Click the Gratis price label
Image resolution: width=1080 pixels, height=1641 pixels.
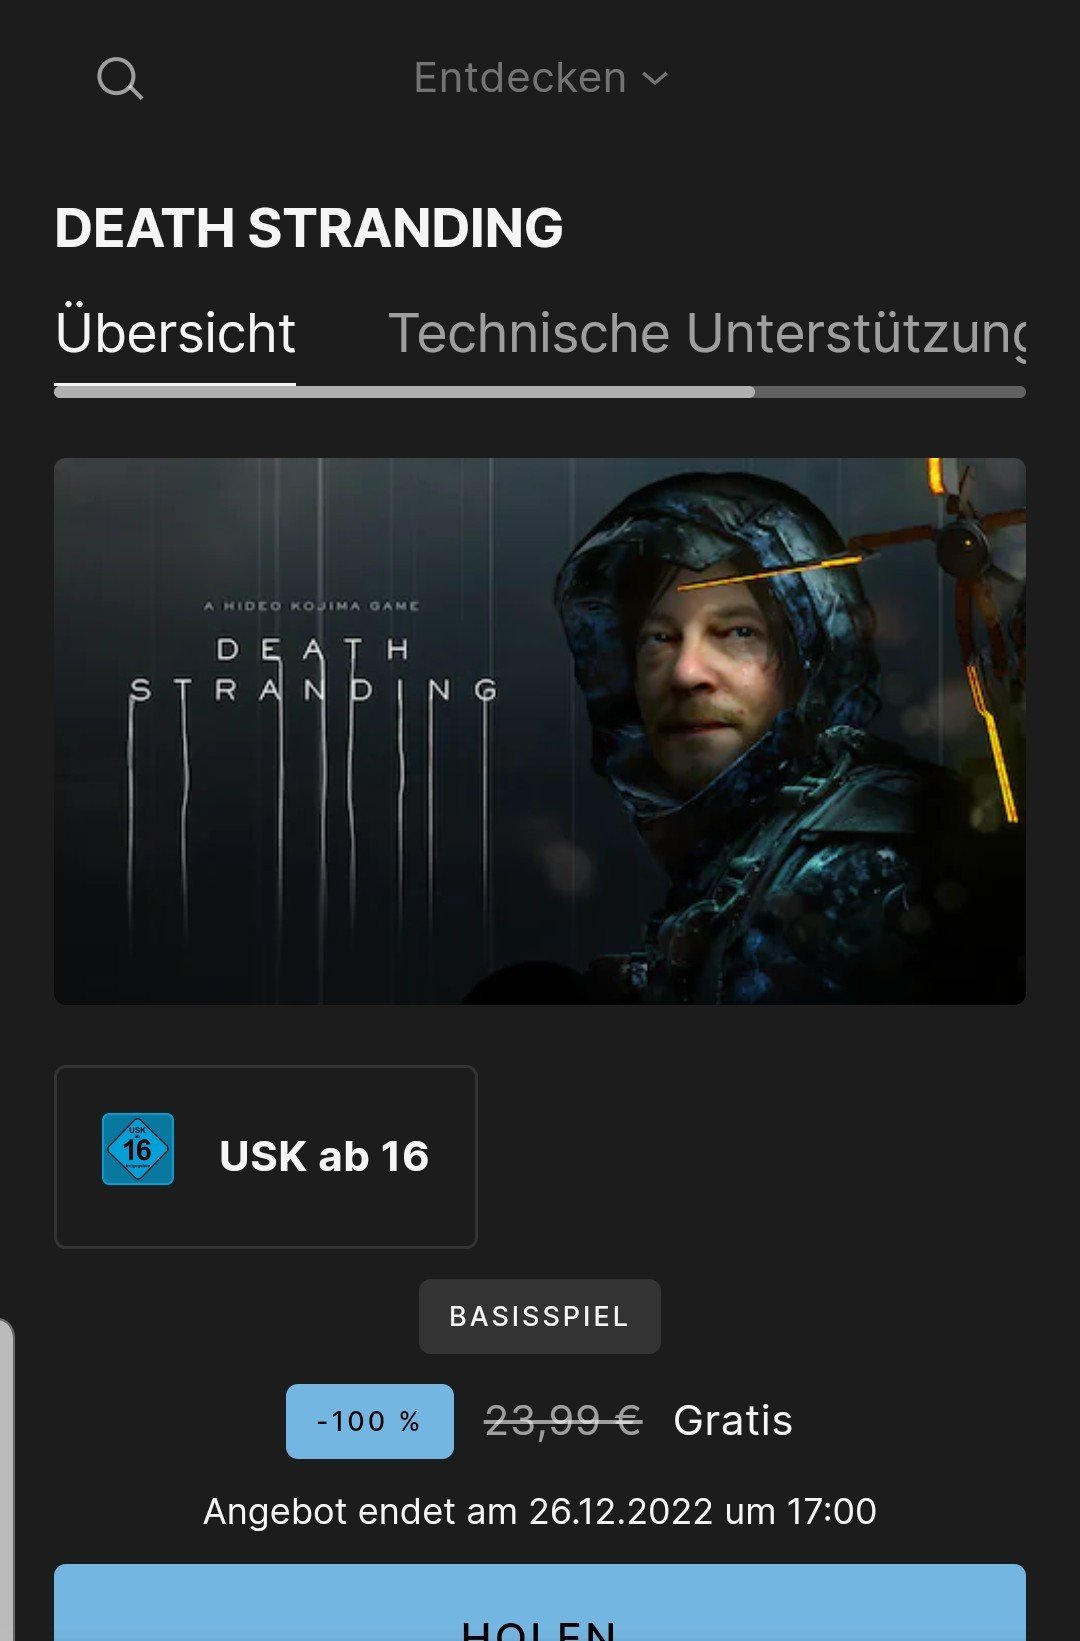[x=733, y=1420]
